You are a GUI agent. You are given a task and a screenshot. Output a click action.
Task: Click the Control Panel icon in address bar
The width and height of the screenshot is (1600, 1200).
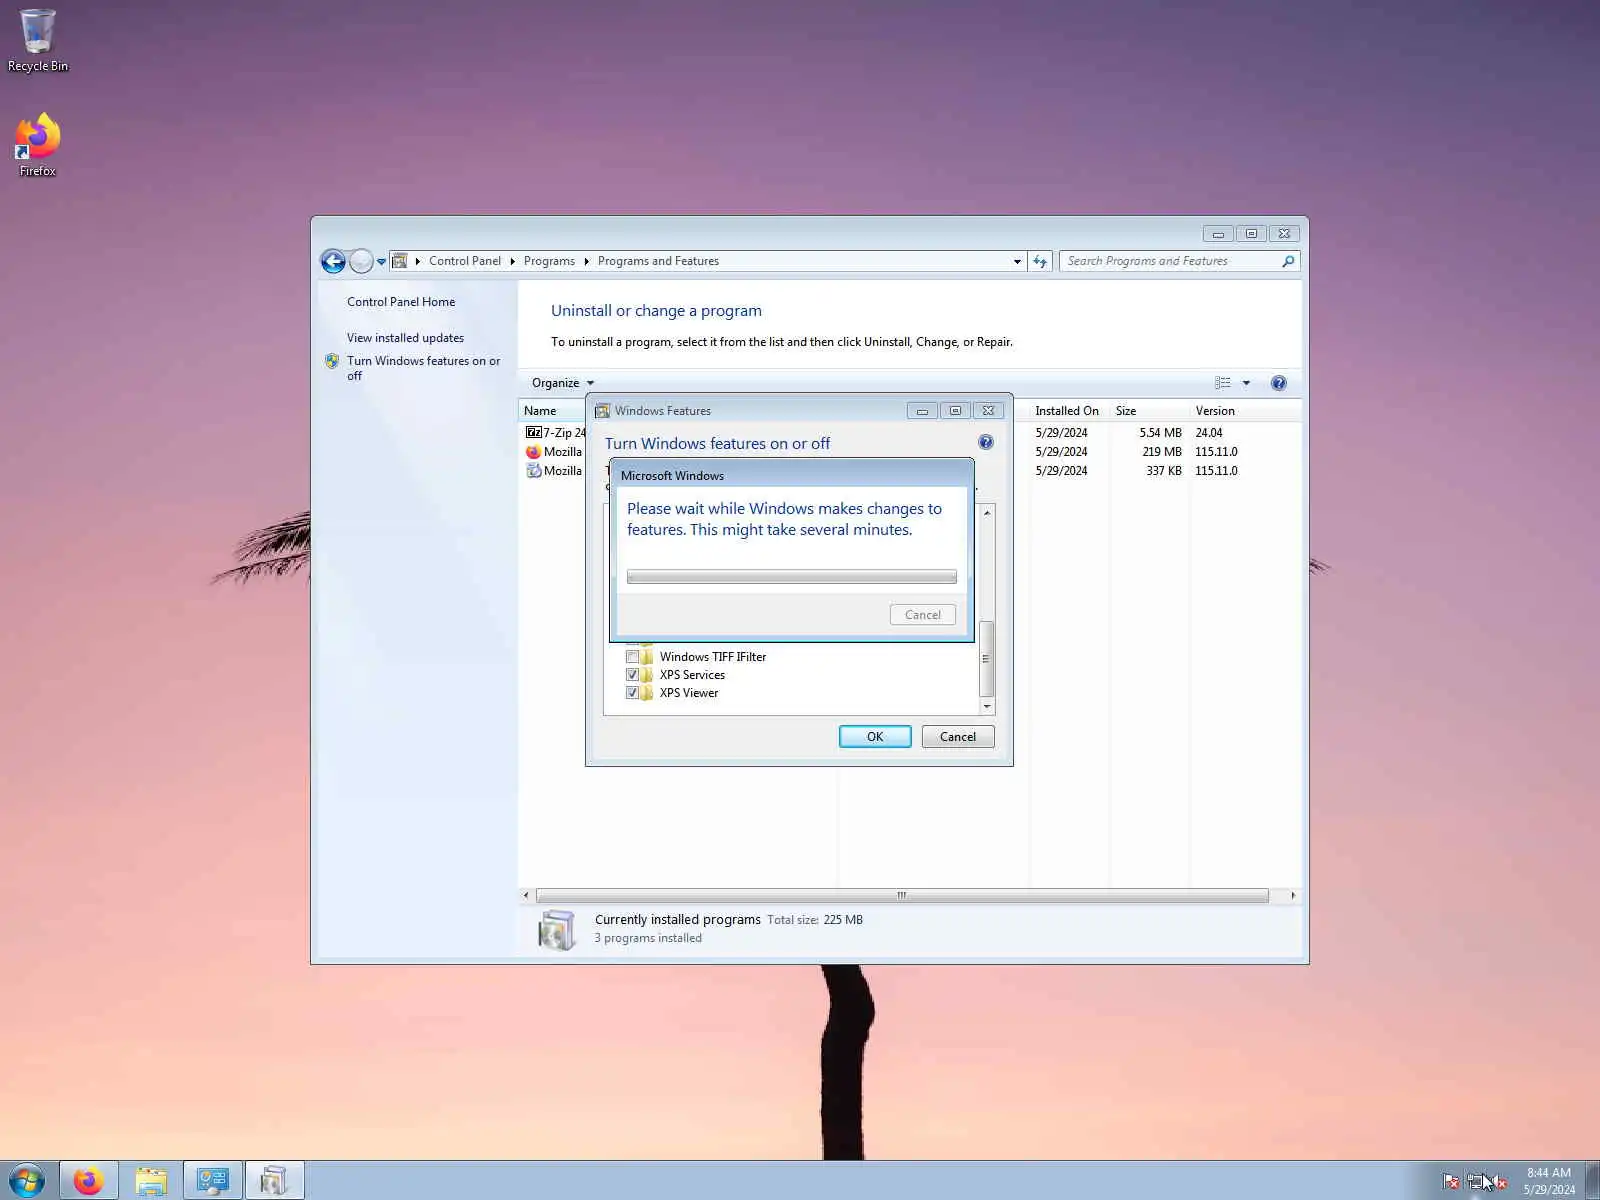400,261
